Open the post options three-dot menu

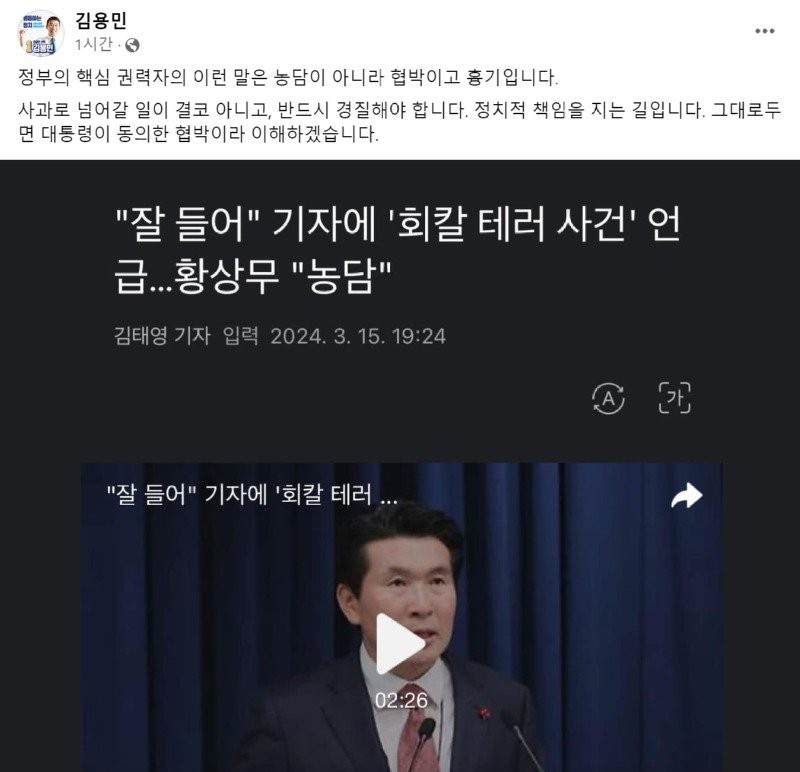point(764,31)
